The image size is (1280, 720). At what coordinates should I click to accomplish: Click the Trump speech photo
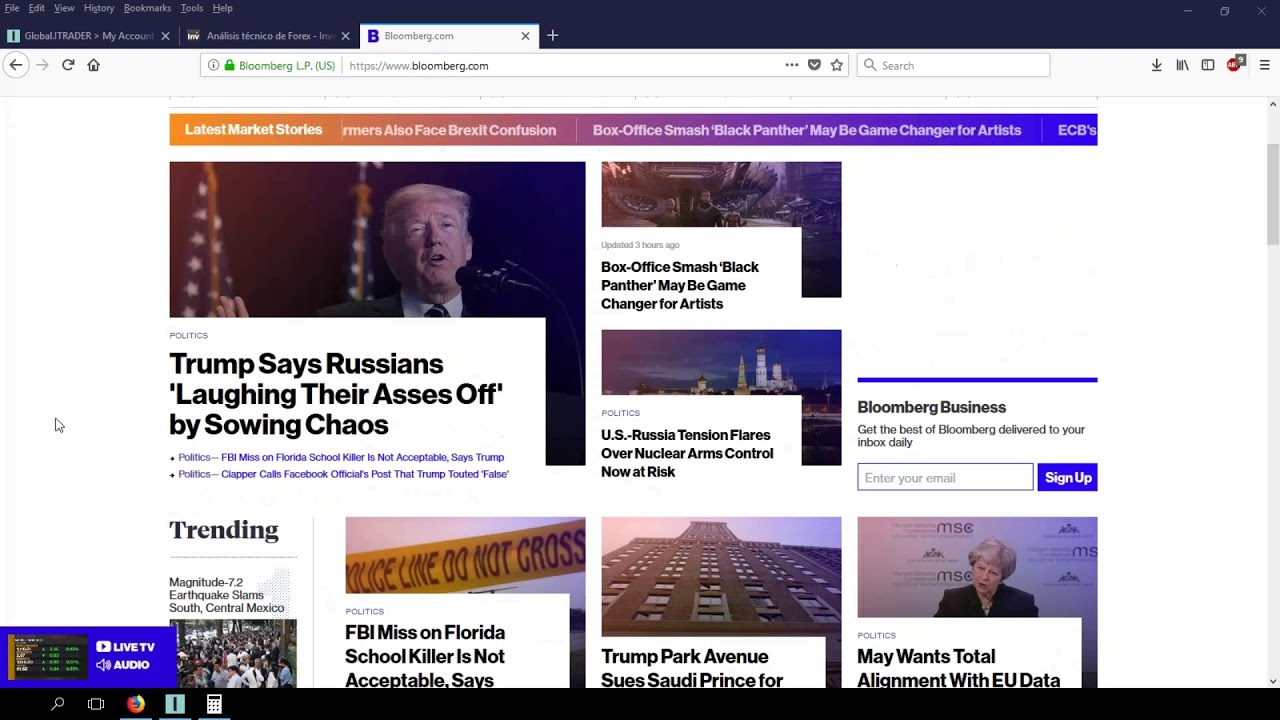[377, 239]
